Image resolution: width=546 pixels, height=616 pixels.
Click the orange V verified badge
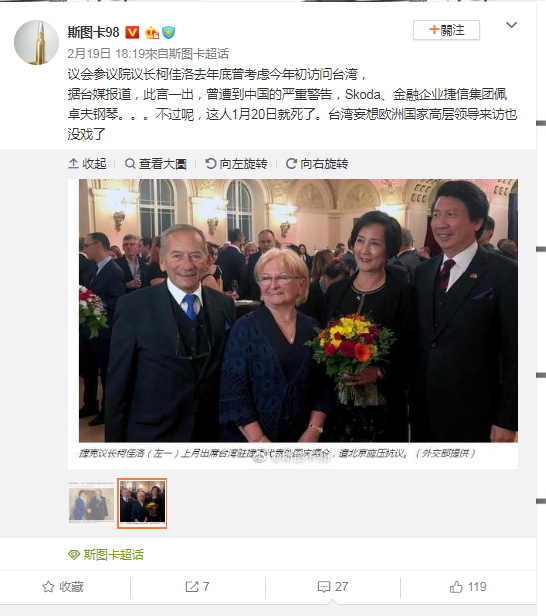(132, 32)
